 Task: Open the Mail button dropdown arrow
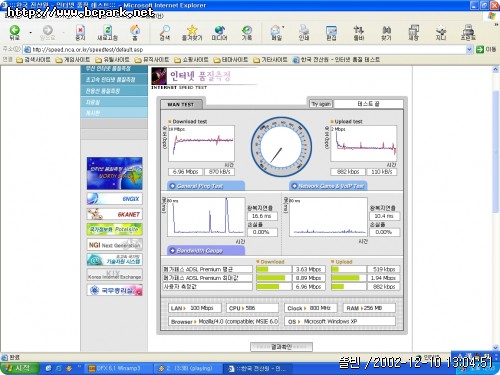click(283, 28)
